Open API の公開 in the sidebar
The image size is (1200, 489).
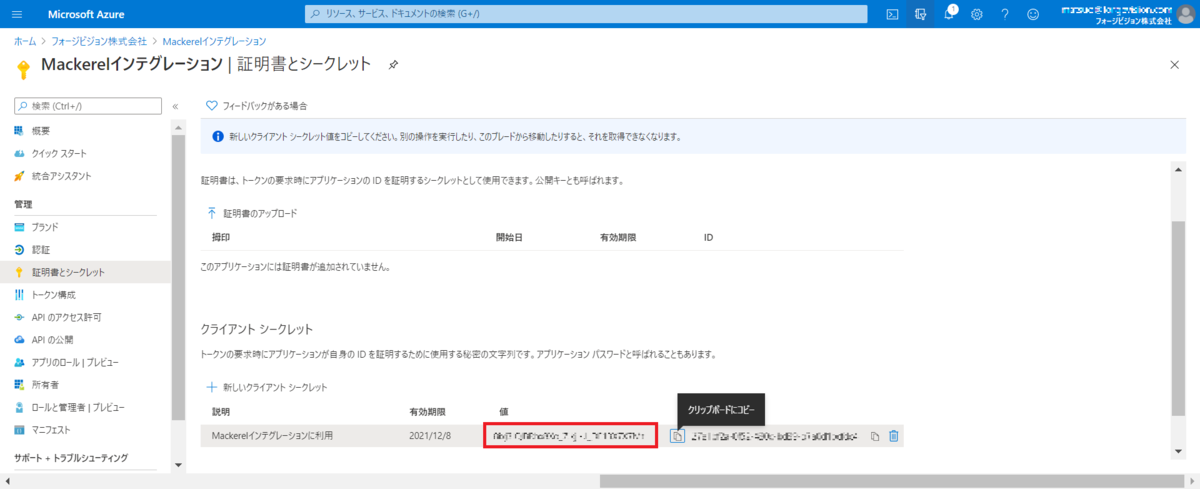pos(54,340)
